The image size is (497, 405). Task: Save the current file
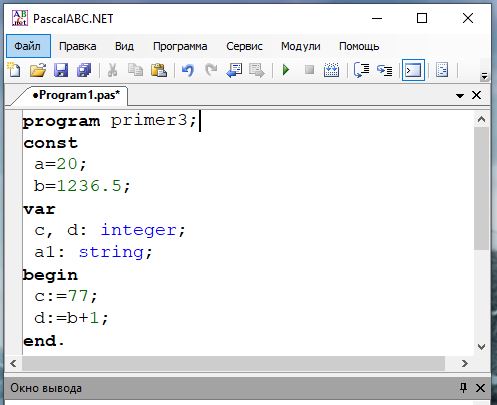pyautogui.click(x=61, y=70)
